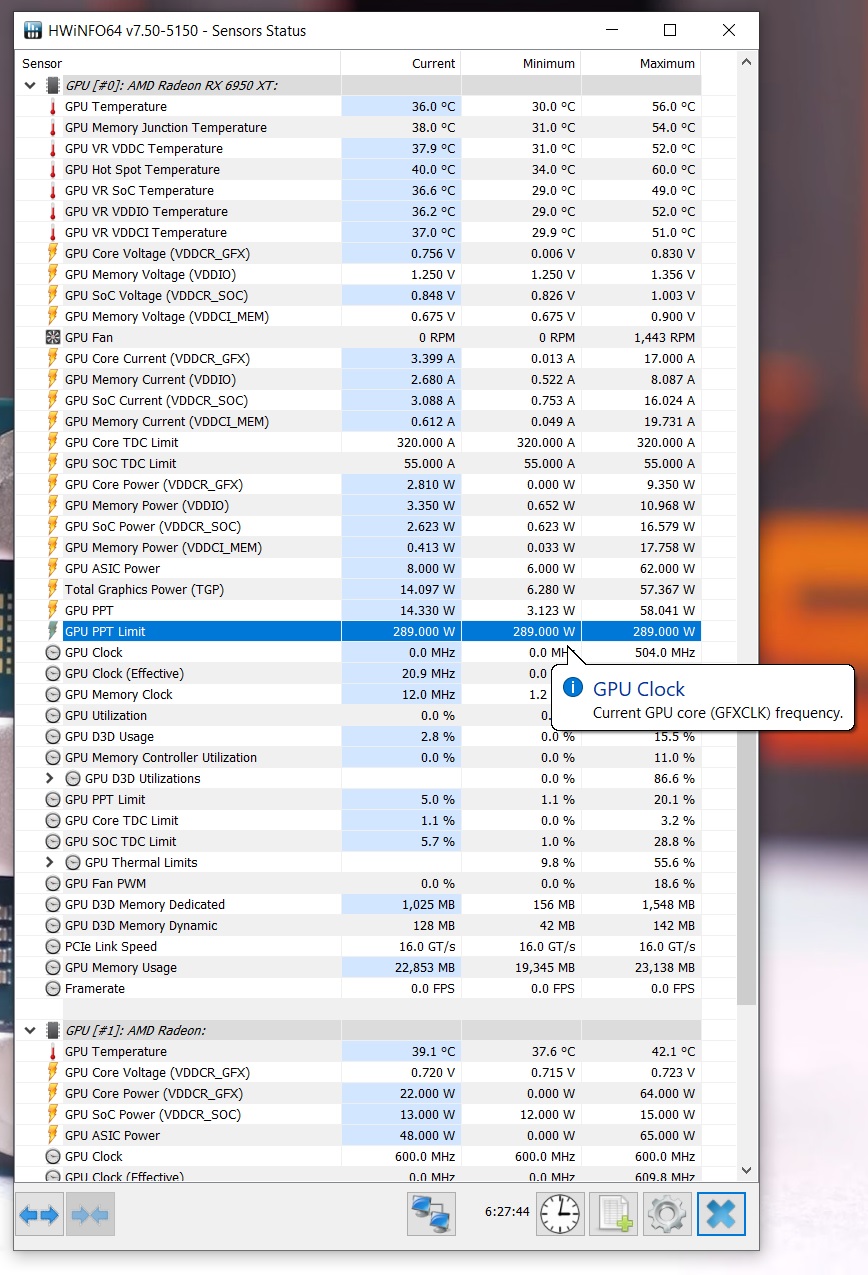
Task: Click chip icon of GPU [#1] header
Action: coord(53,1030)
